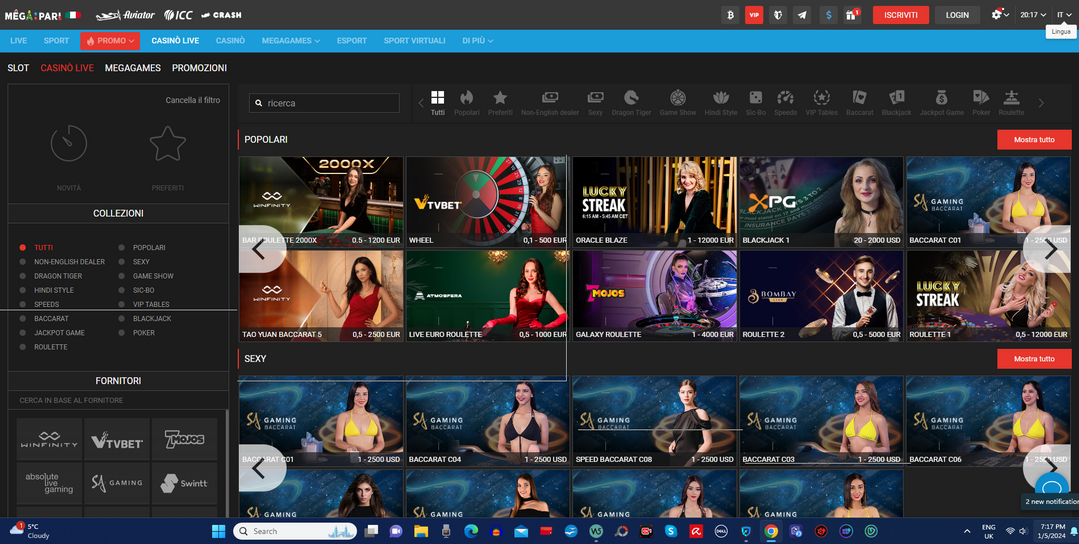This screenshot has height=544, width=1079.
Task: Focus the ricerca game search field
Action: tap(324, 103)
